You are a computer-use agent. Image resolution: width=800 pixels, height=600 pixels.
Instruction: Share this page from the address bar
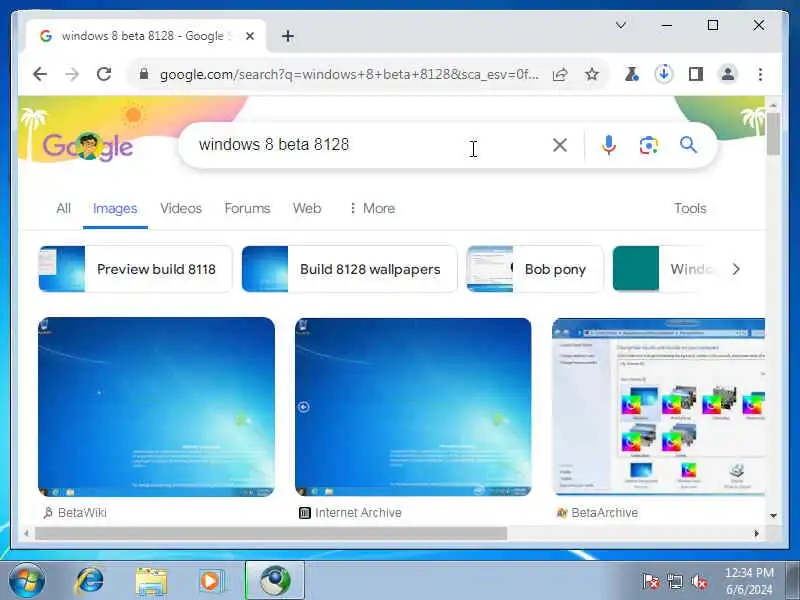(x=560, y=74)
